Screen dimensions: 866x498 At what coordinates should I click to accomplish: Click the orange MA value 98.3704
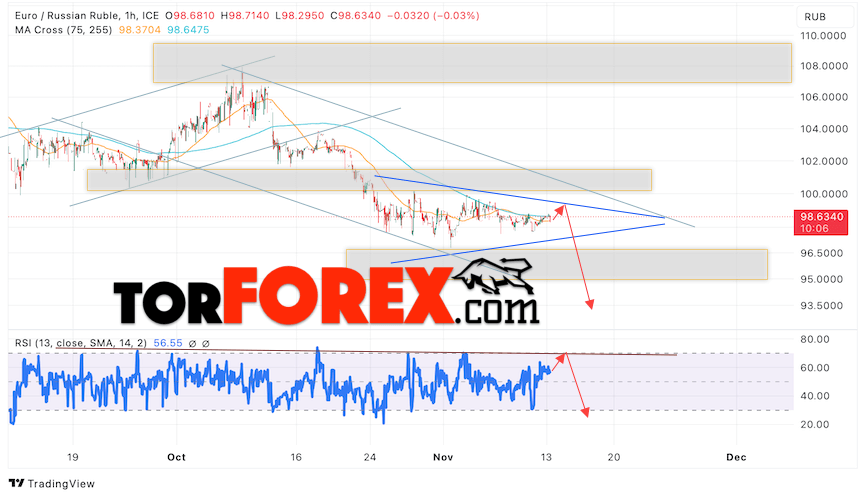pyautogui.click(x=140, y=30)
